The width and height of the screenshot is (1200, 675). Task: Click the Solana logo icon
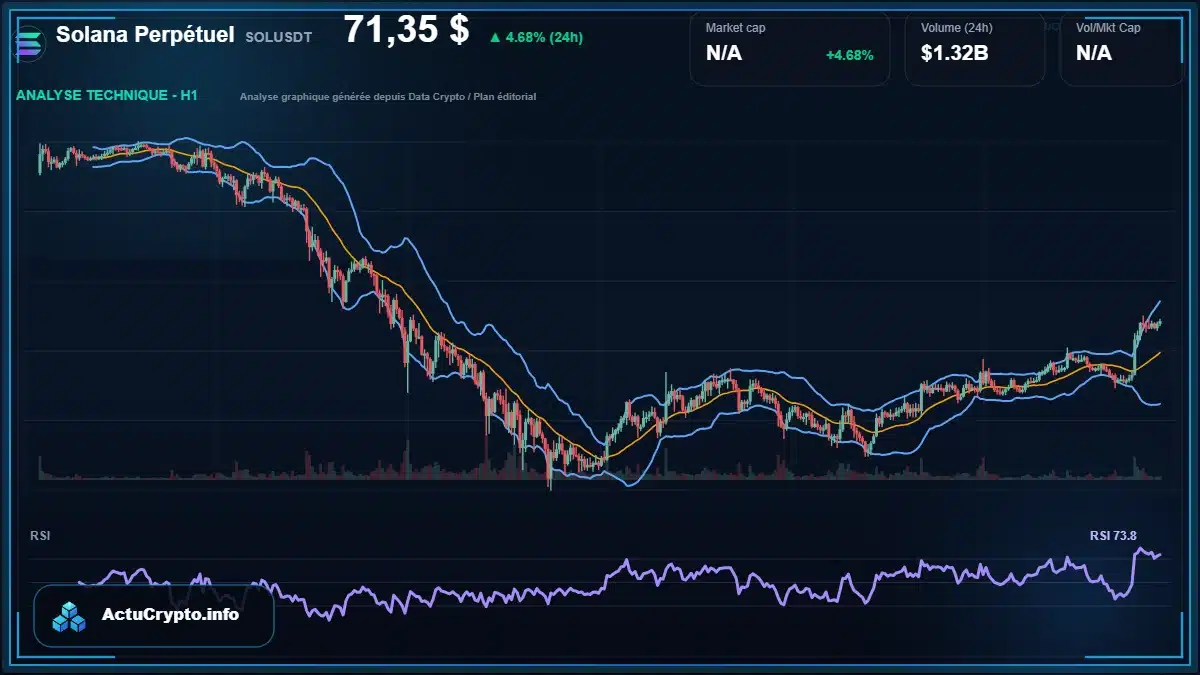(29, 42)
